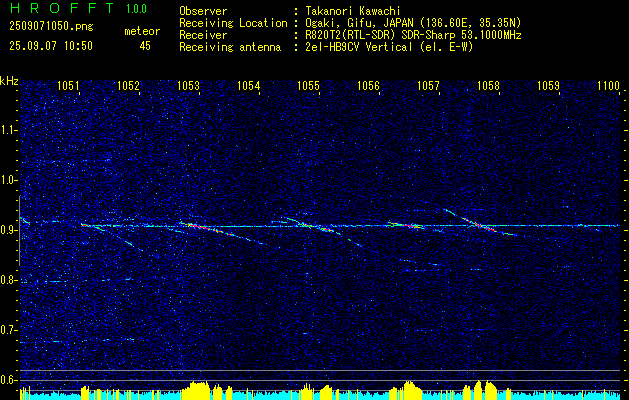
Task: Click the 0.9 kHz axis label
Action: point(8,230)
